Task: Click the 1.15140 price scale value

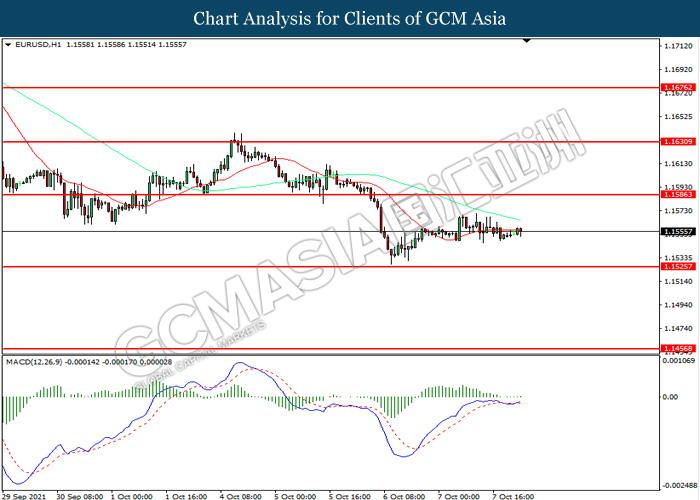Action: pos(678,281)
